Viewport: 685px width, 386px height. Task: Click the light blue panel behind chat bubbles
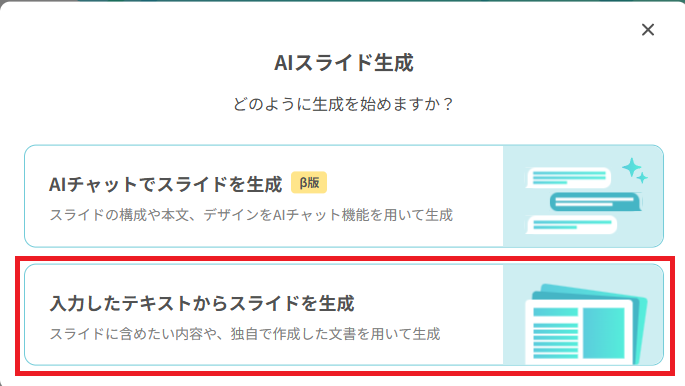(x=583, y=196)
